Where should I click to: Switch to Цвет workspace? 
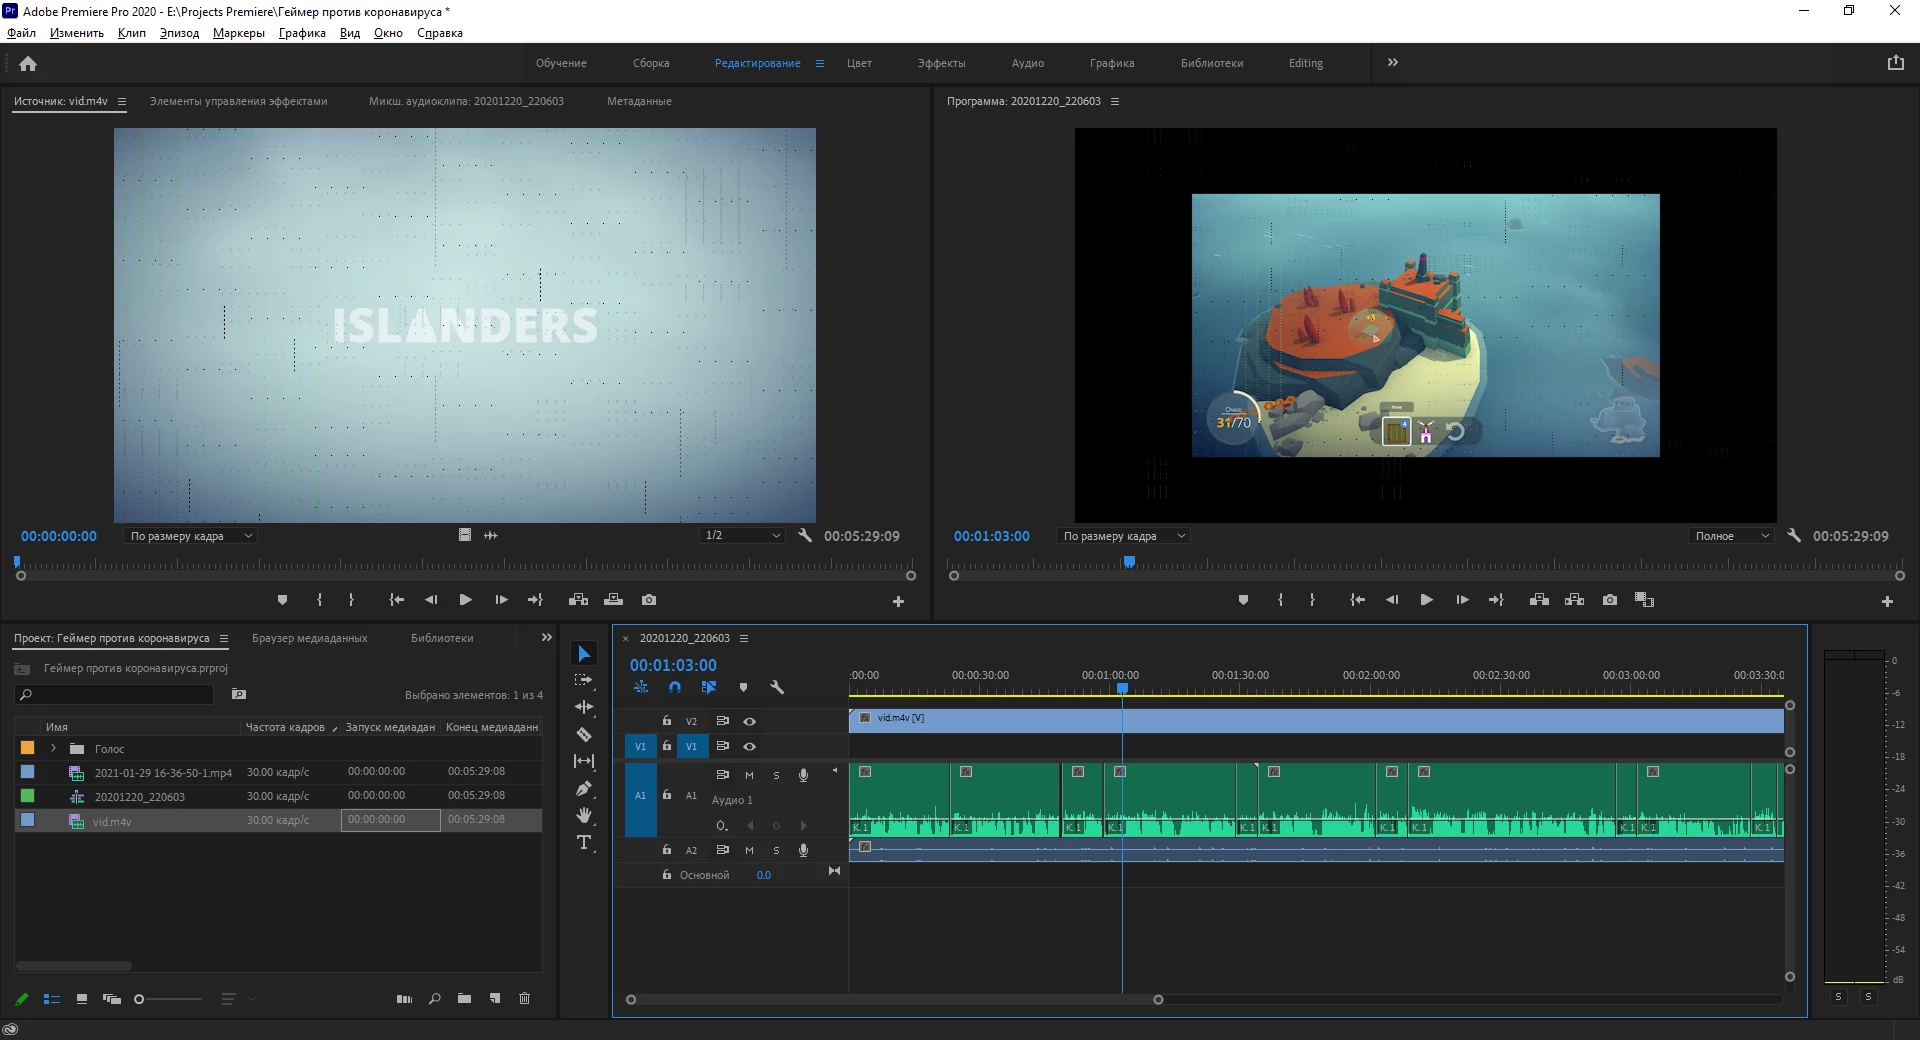click(859, 63)
